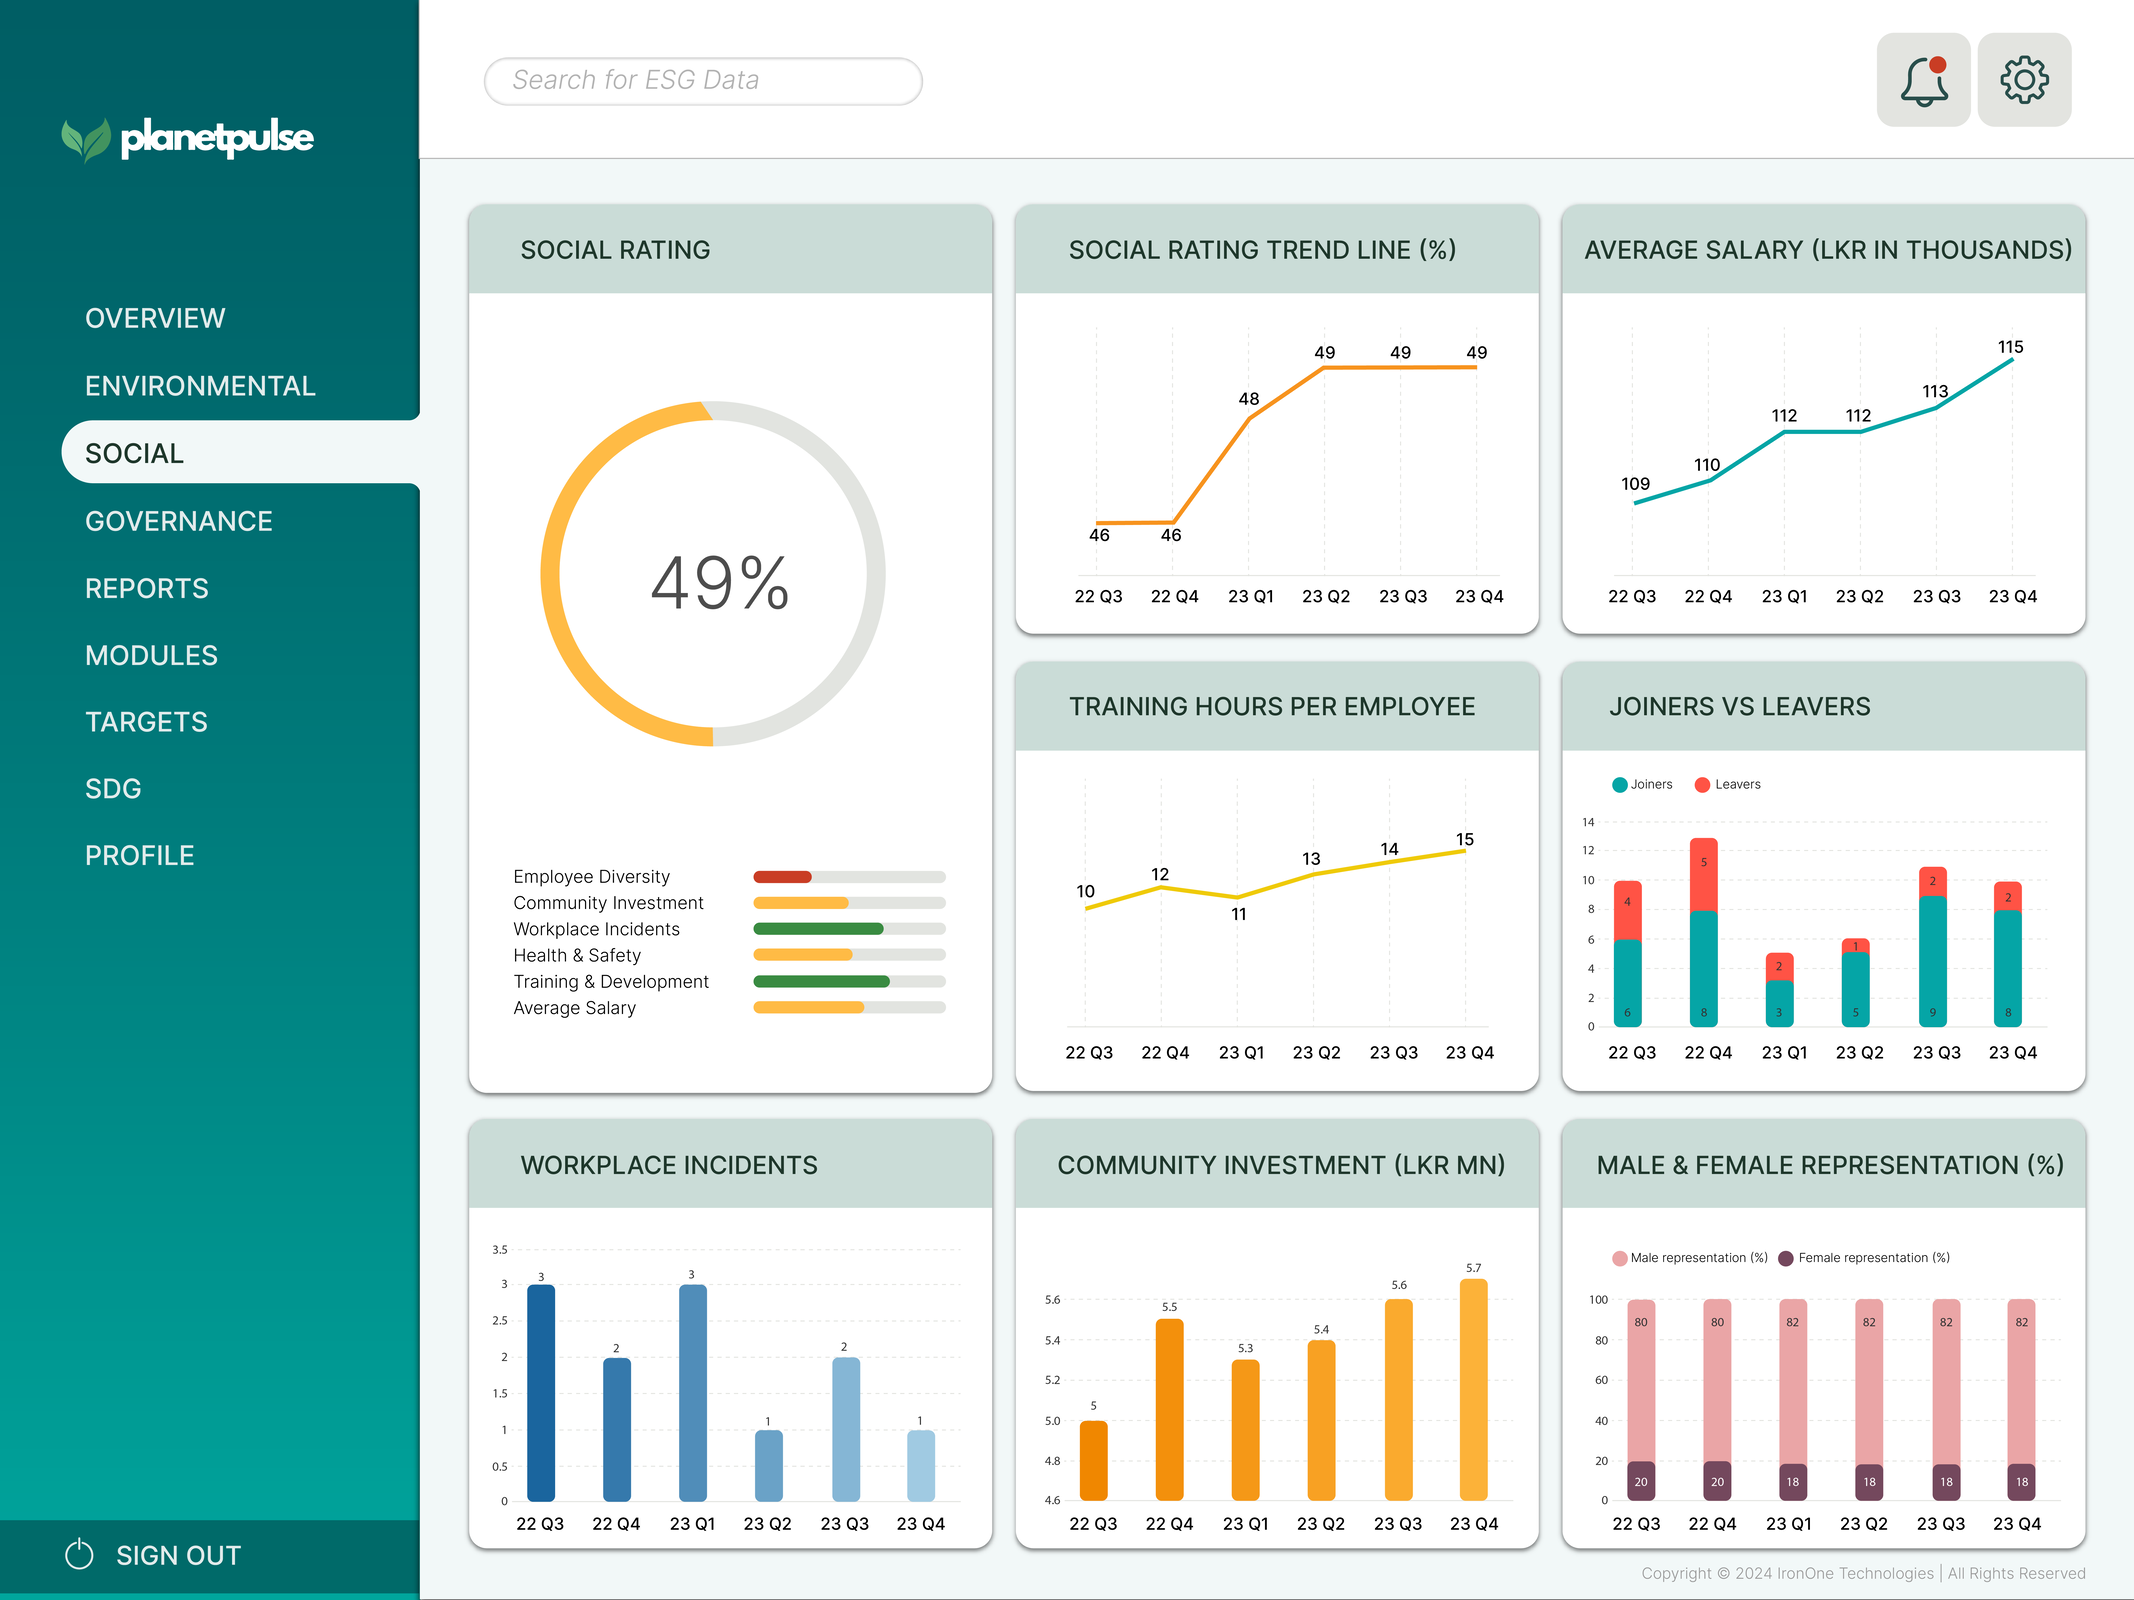Click the Male representation legend dot
The height and width of the screenshot is (1600, 2134).
[x=1619, y=1258]
